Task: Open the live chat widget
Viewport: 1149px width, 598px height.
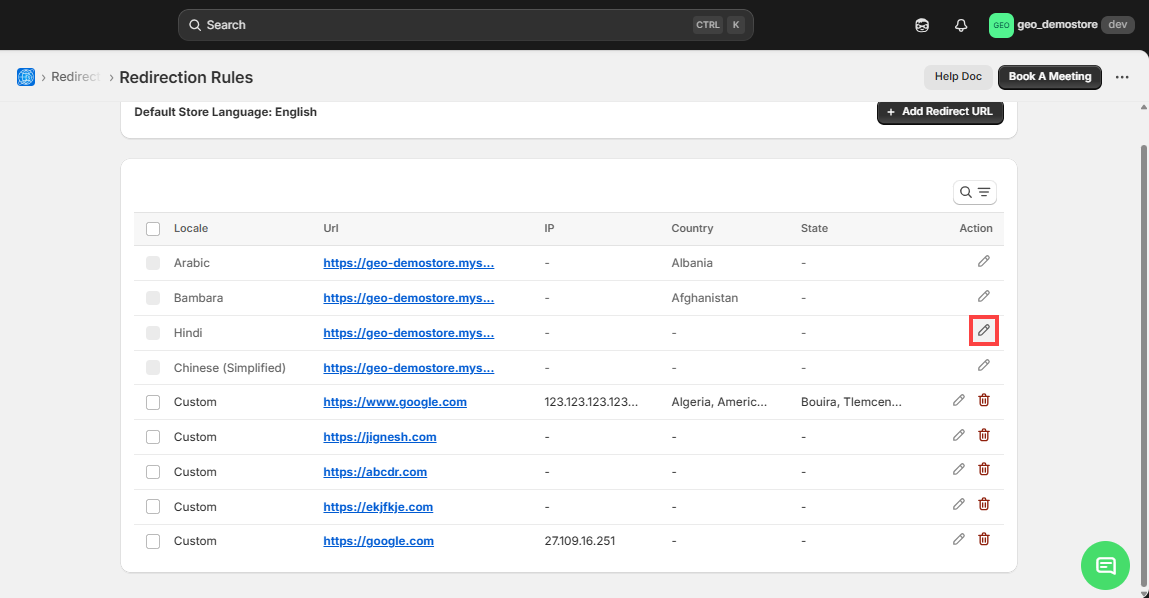Action: pyautogui.click(x=1105, y=565)
